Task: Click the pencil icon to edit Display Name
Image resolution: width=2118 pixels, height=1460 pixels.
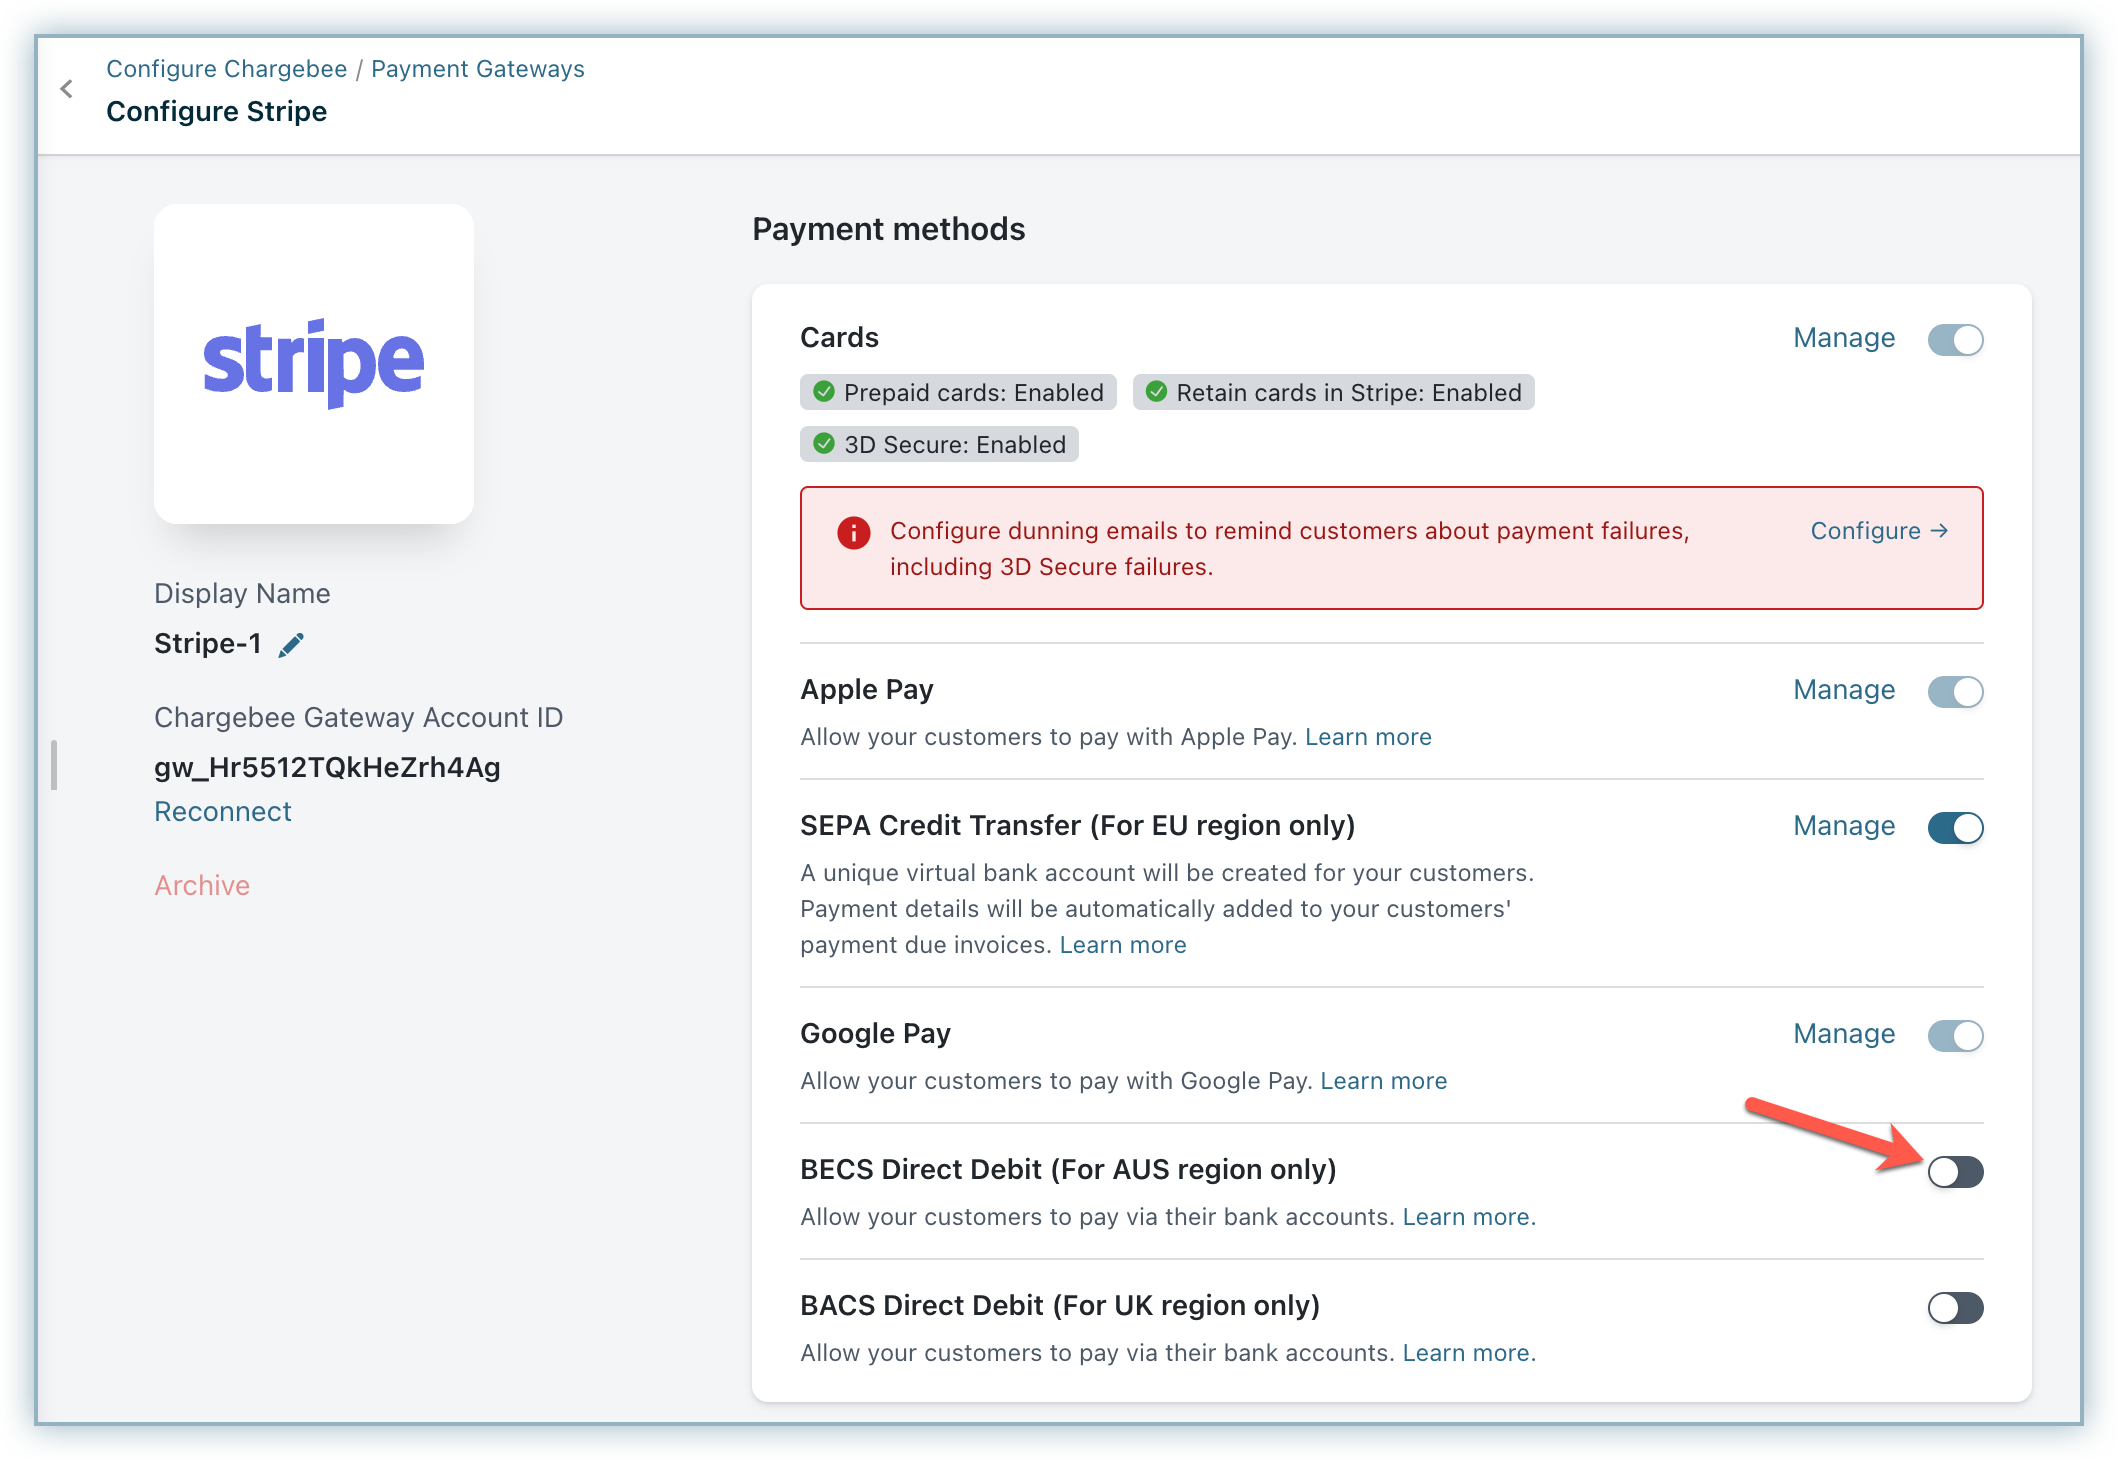Action: (x=291, y=645)
